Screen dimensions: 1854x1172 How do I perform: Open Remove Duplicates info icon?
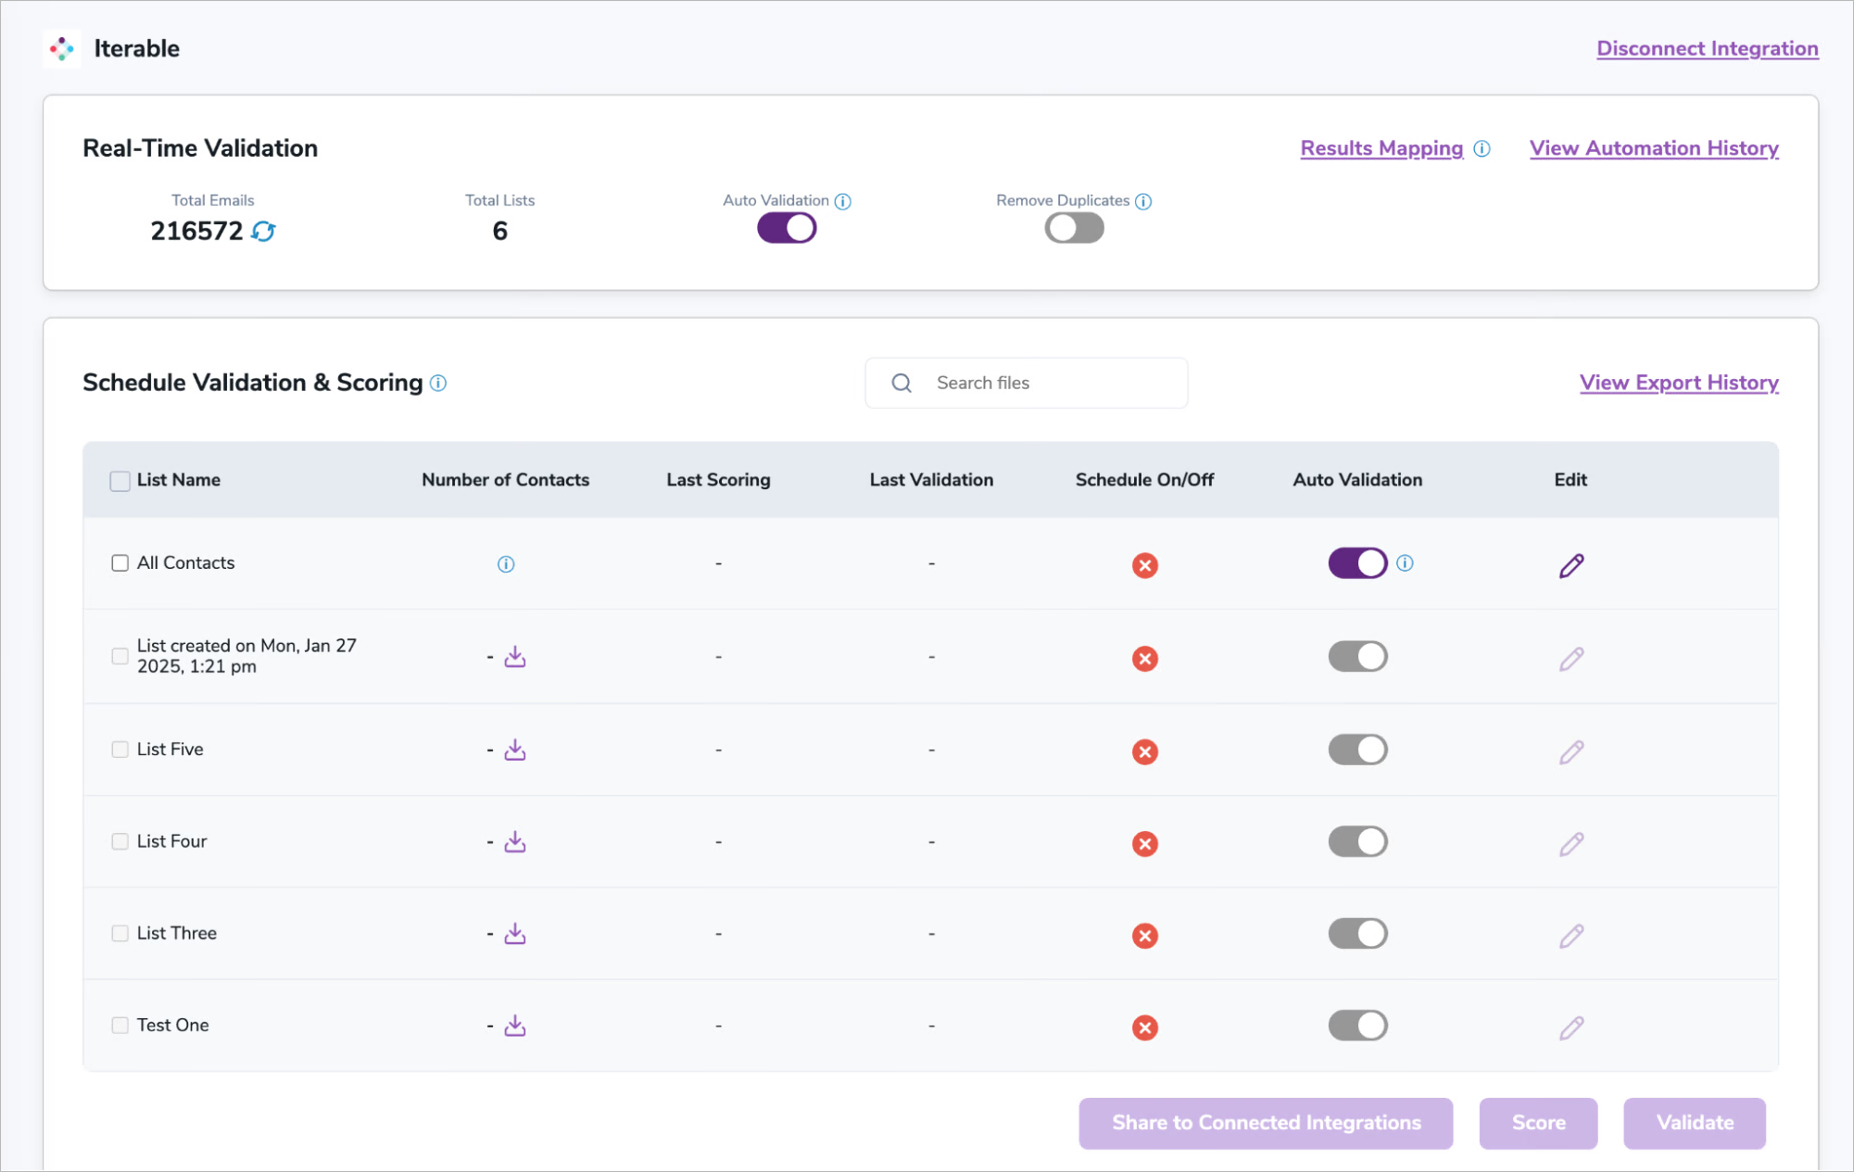pos(1144,201)
